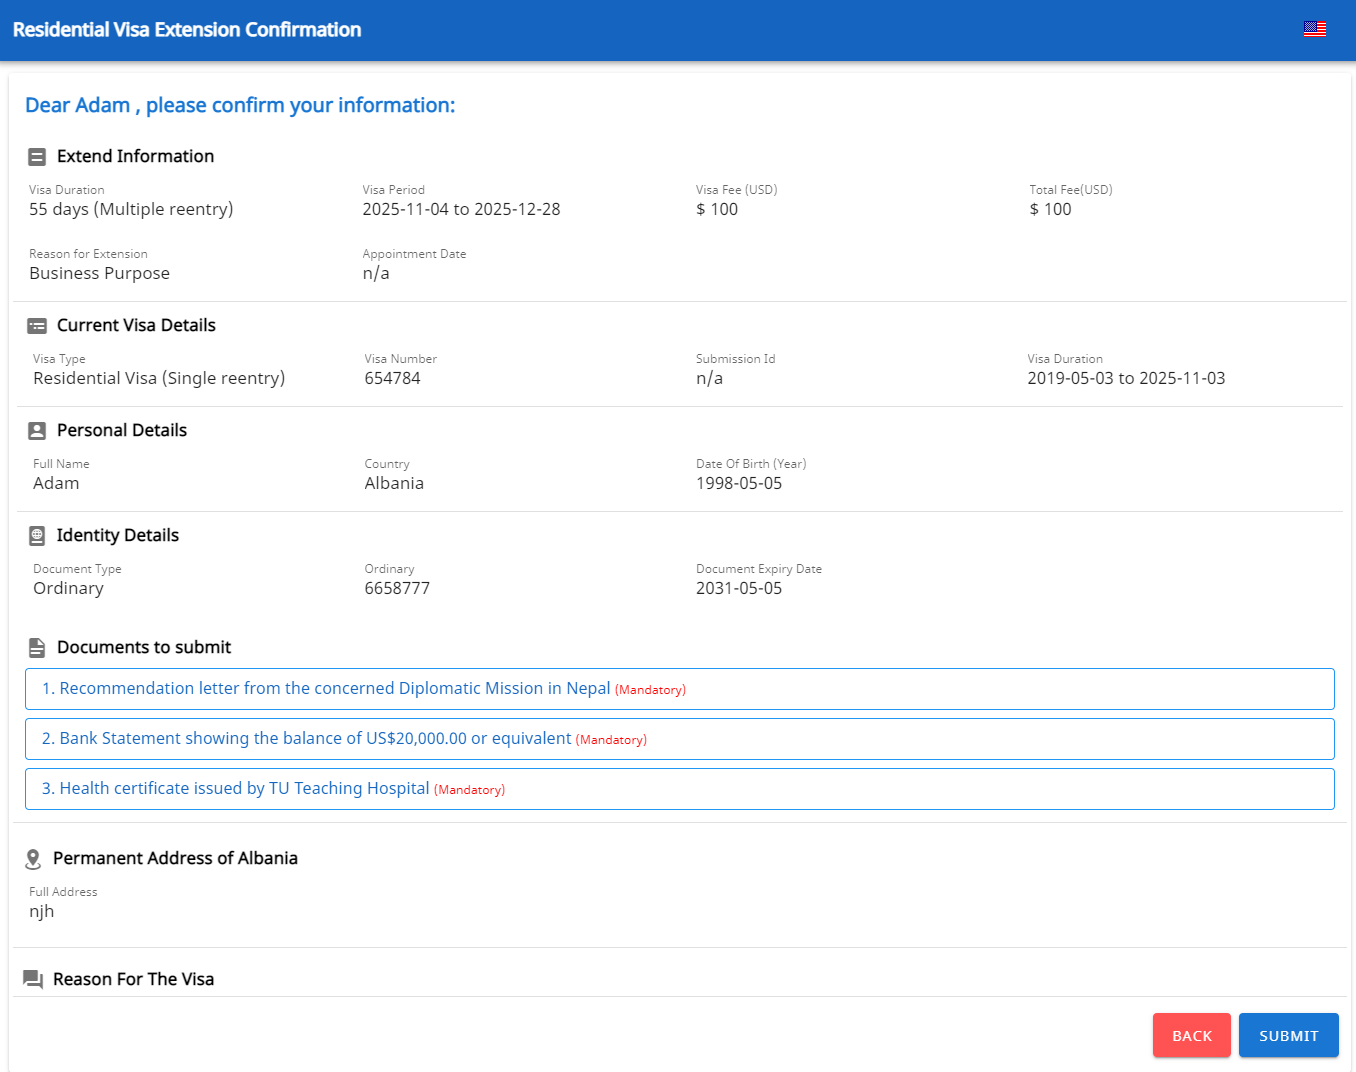Click document expiry date '2031-05-05'

739,588
